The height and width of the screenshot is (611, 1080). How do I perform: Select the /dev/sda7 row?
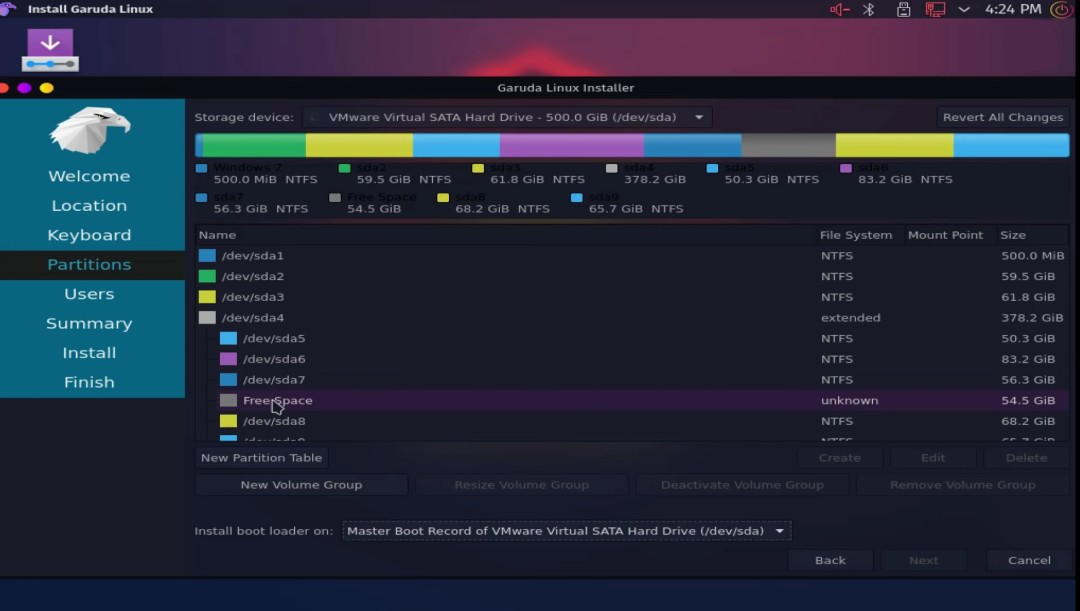pyautogui.click(x=632, y=380)
